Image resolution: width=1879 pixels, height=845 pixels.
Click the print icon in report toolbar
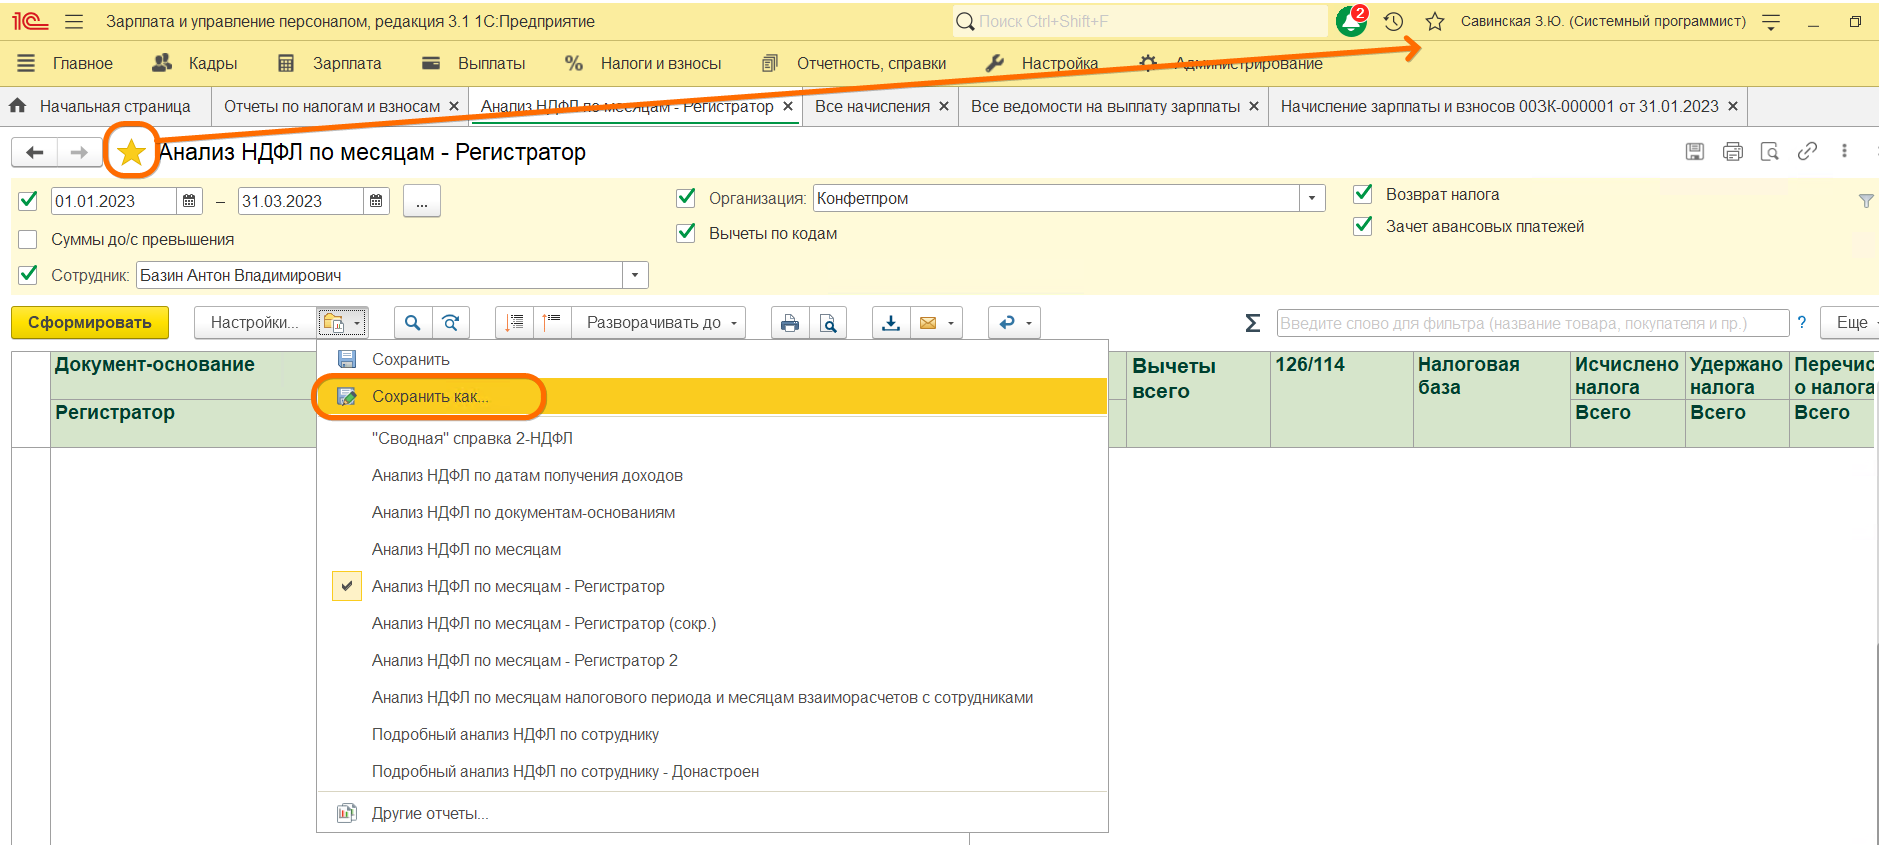click(x=790, y=323)
